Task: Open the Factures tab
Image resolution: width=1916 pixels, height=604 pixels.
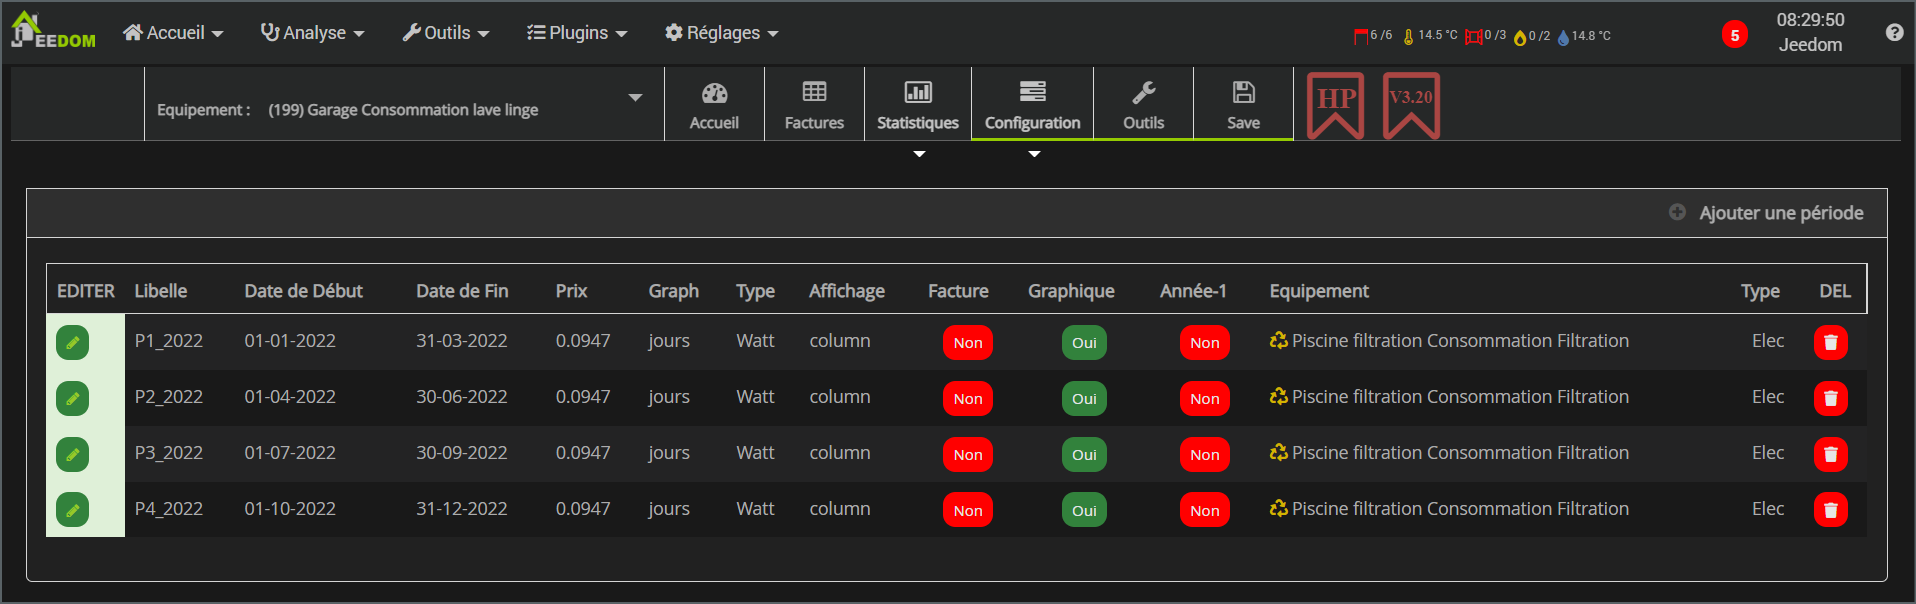Action: pyautogui.click(x=814, y=105)
